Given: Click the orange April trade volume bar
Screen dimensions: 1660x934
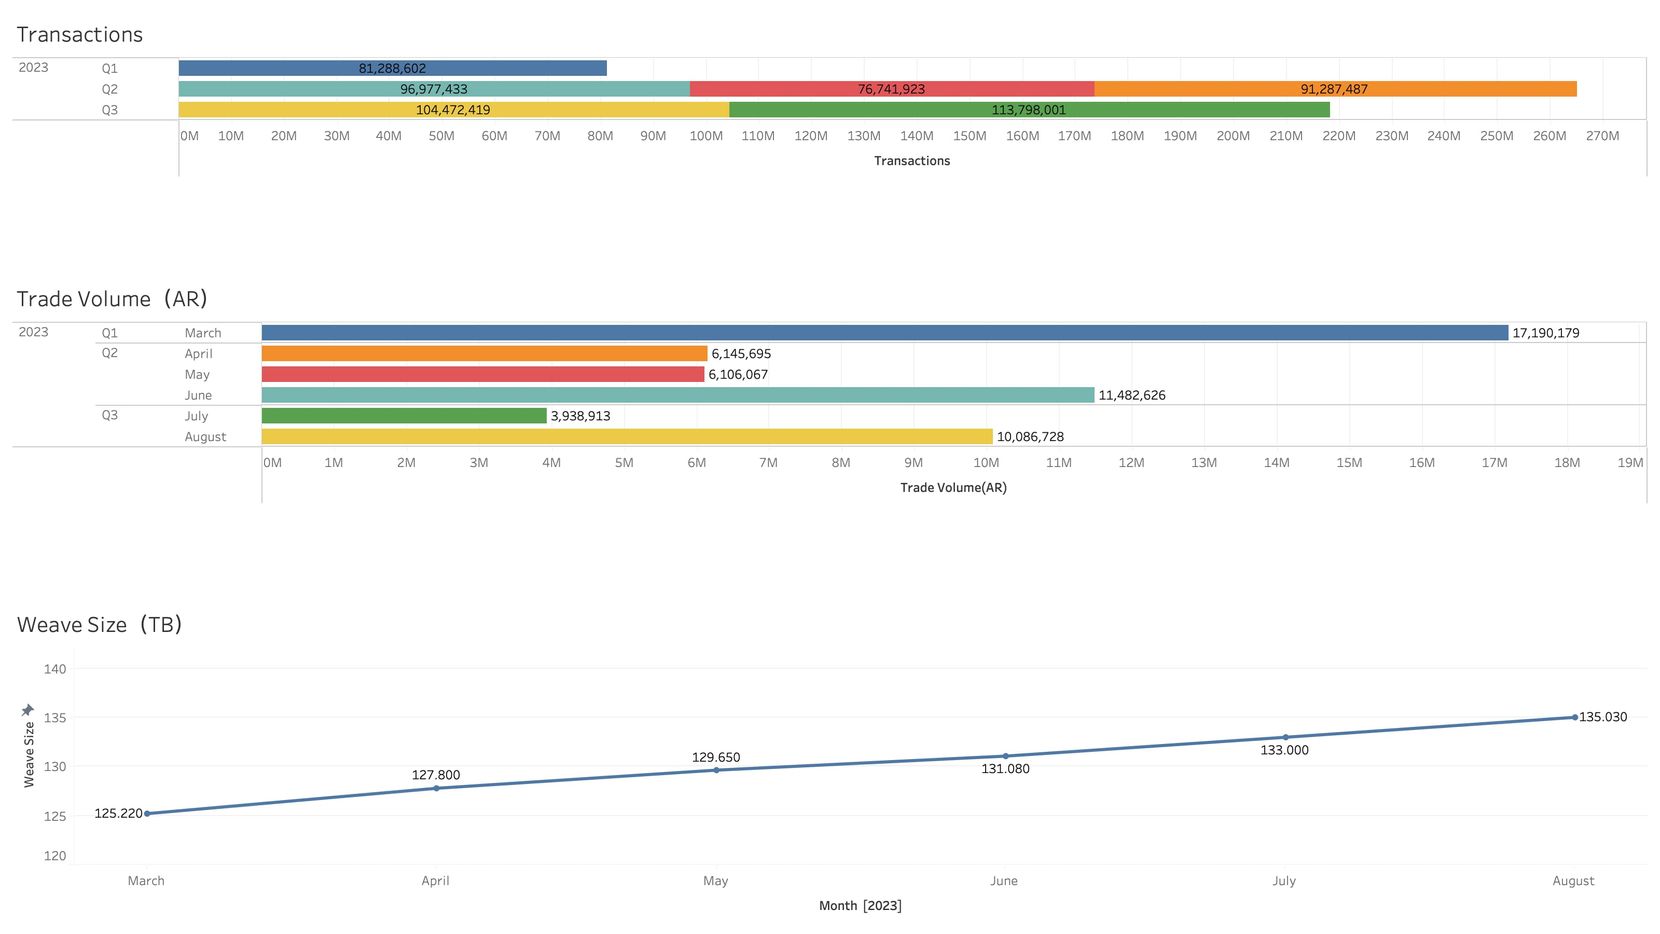Looking at the screenshot, I should point(484,354).
